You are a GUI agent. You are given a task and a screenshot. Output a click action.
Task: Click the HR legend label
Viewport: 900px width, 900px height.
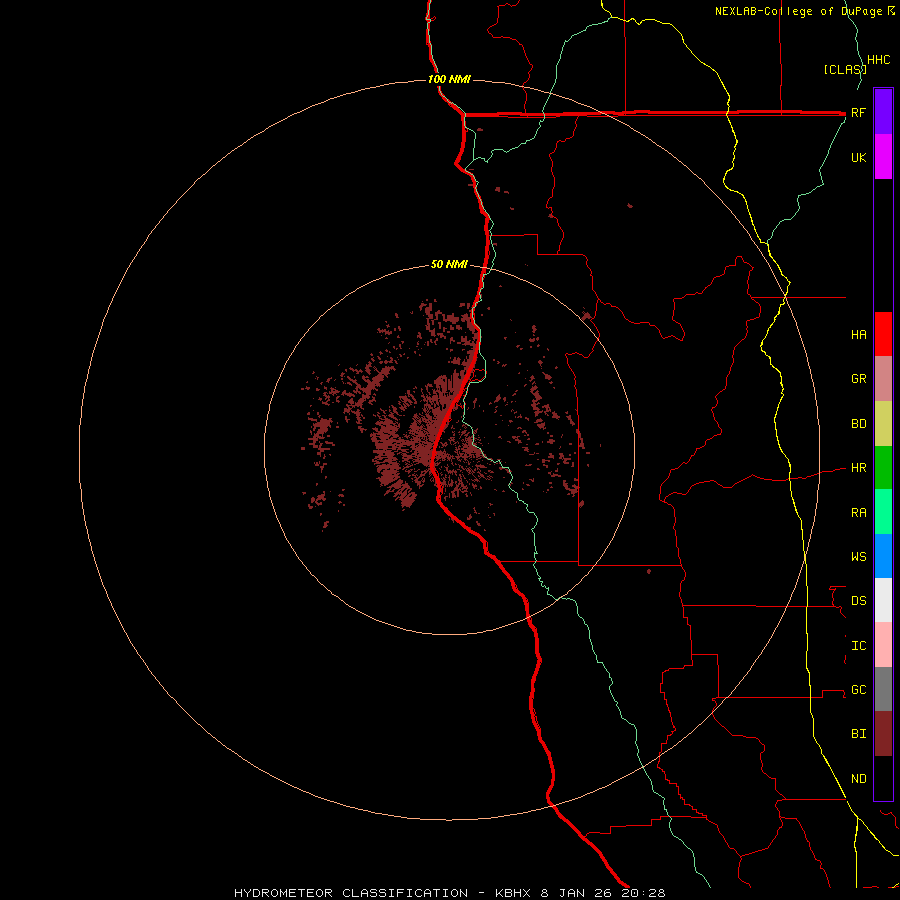[858, 468]
